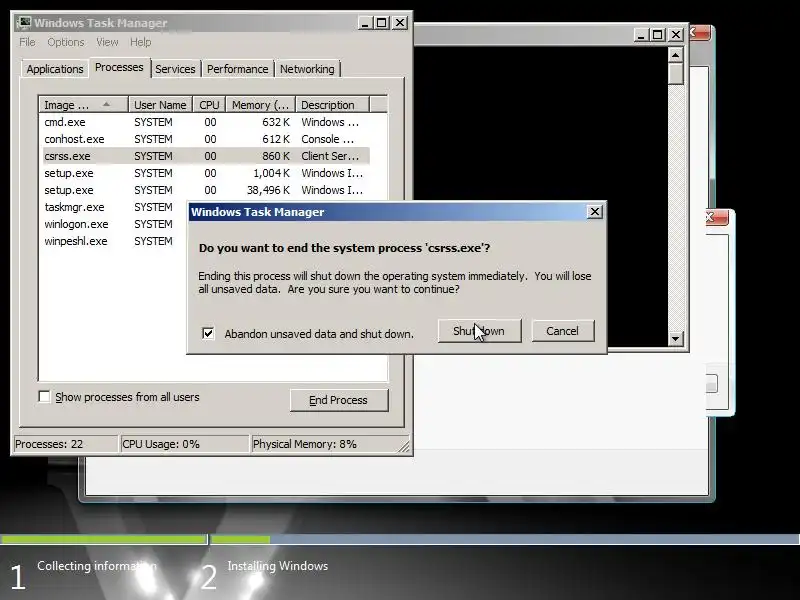The width and height of the screenshot is (800, 600).
Task: Switch to the Services tab
Action: pyautogui.click(x=175, y=69)
